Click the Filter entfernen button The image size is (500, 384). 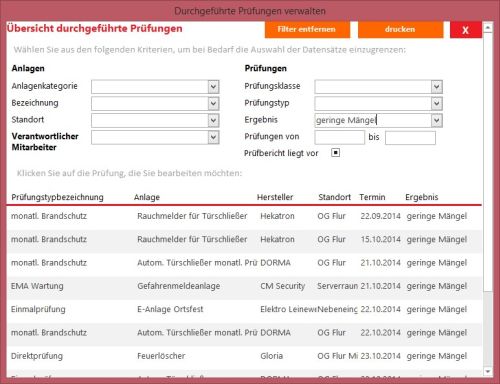point(307,29)
